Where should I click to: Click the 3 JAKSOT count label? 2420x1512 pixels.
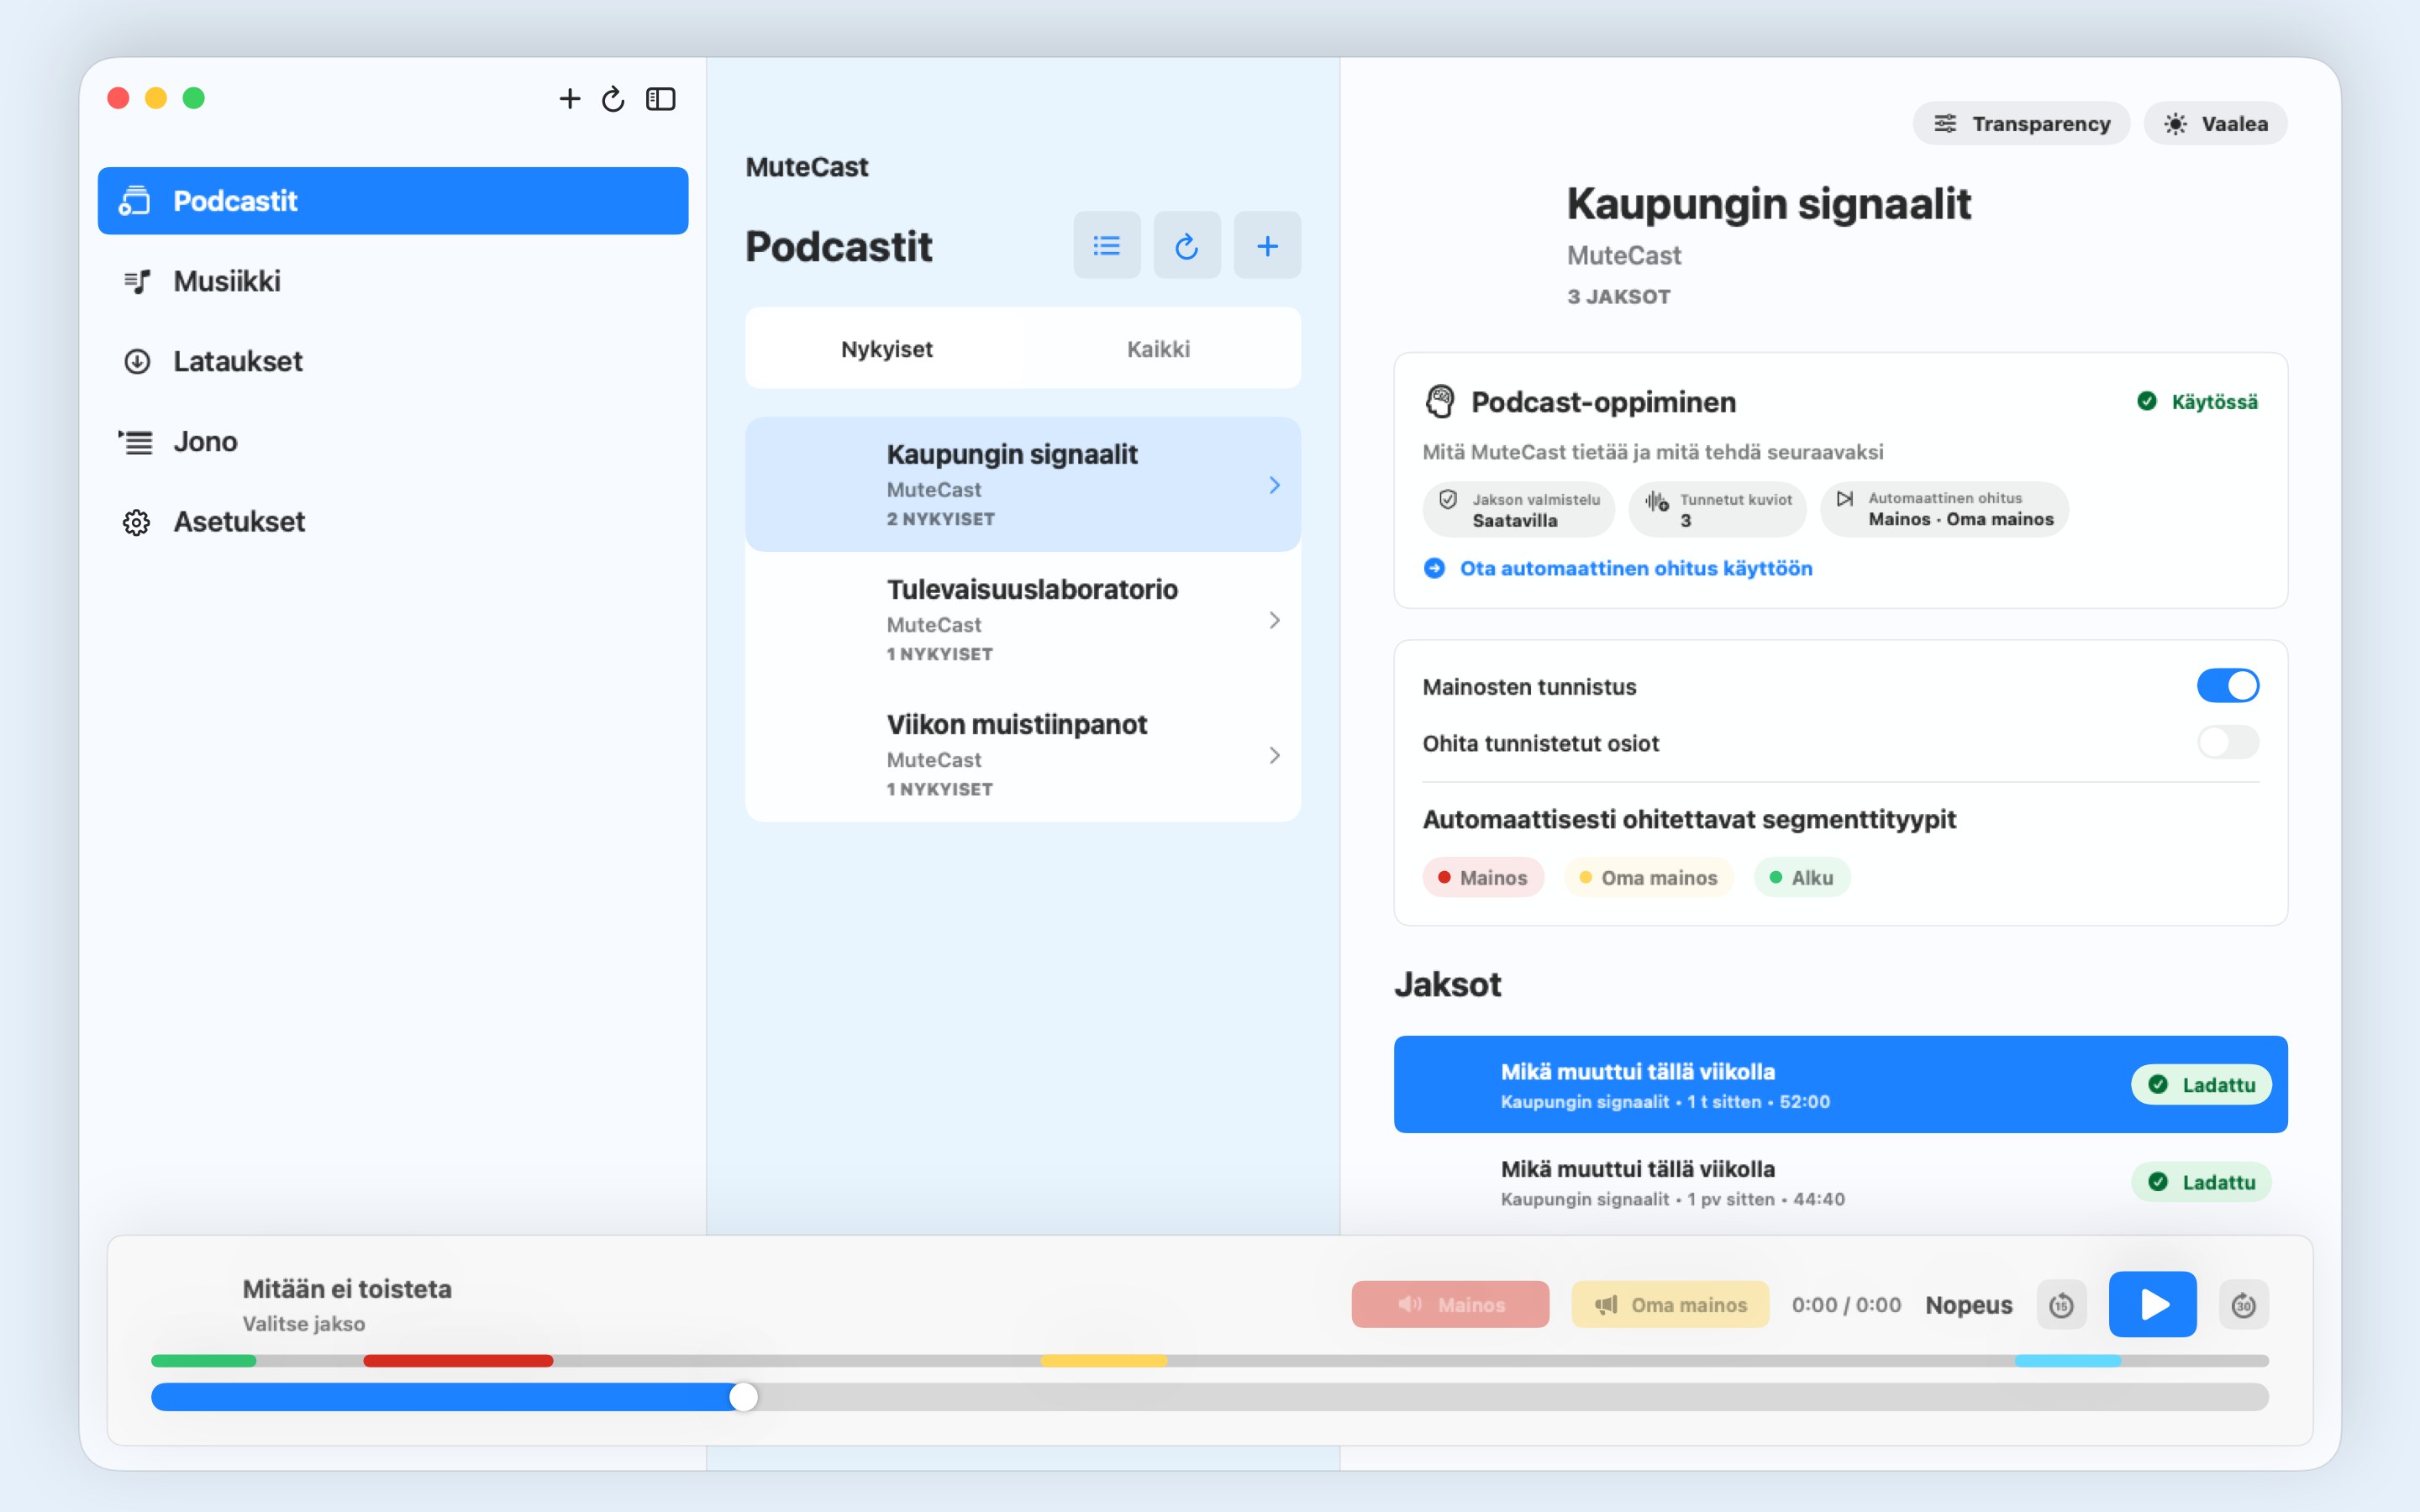coord(1618,297)
